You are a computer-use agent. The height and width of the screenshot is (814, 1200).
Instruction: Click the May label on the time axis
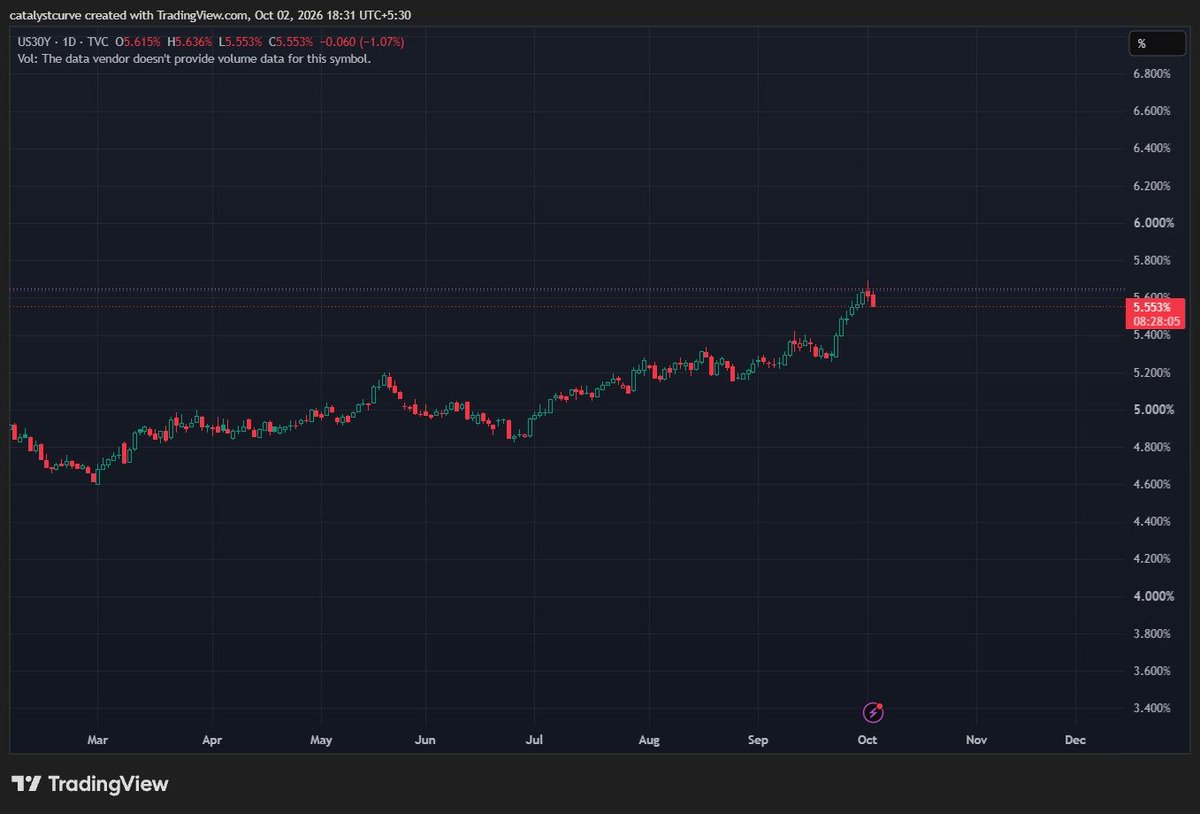pyautogui.click(x=321, y=740)
